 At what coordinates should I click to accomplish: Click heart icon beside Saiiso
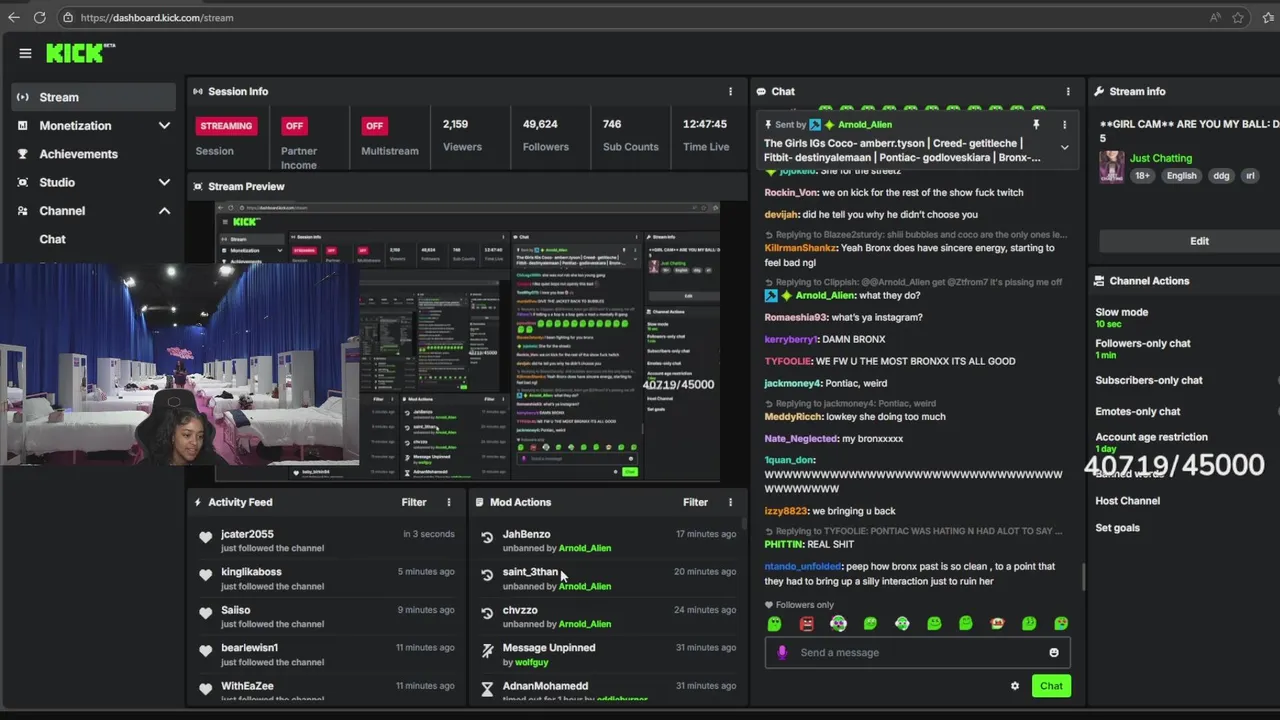tap(205, 614)
